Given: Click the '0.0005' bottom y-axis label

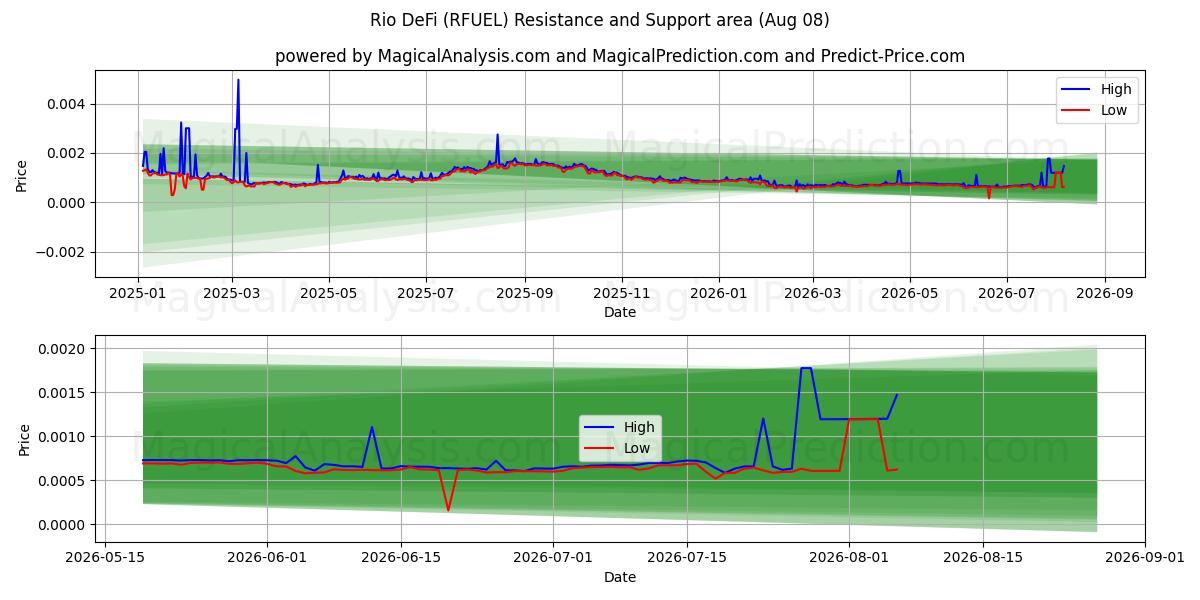Looking at the screenshot, I should click(x=64, y=481).
